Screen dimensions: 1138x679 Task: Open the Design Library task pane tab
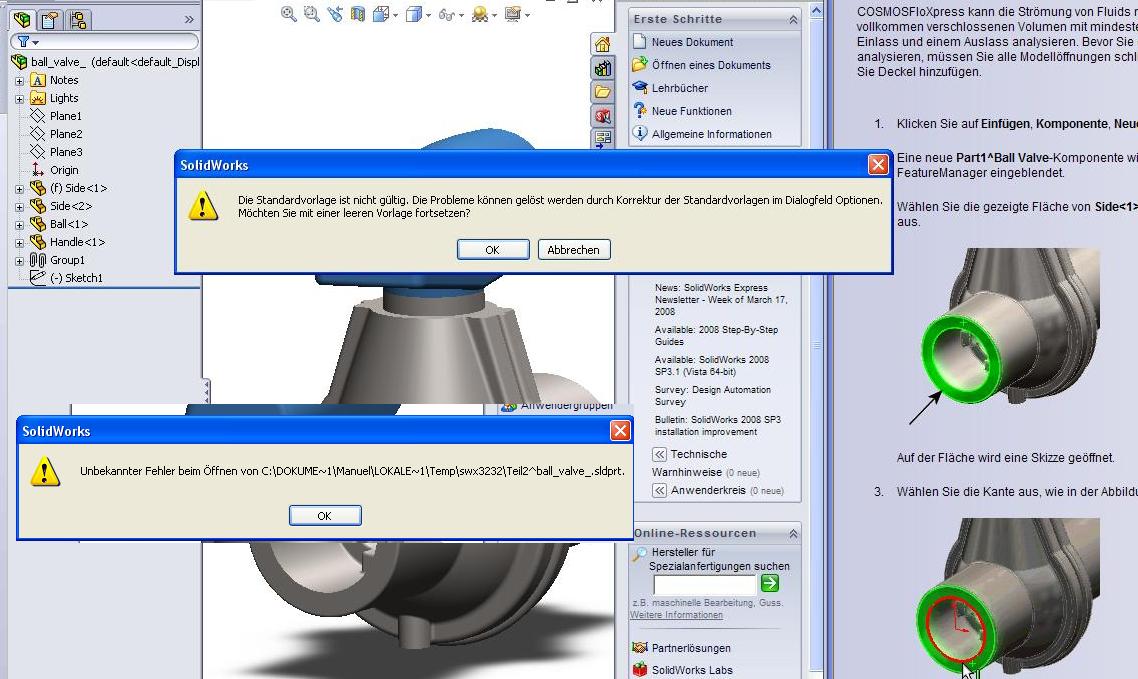point(602,68)
